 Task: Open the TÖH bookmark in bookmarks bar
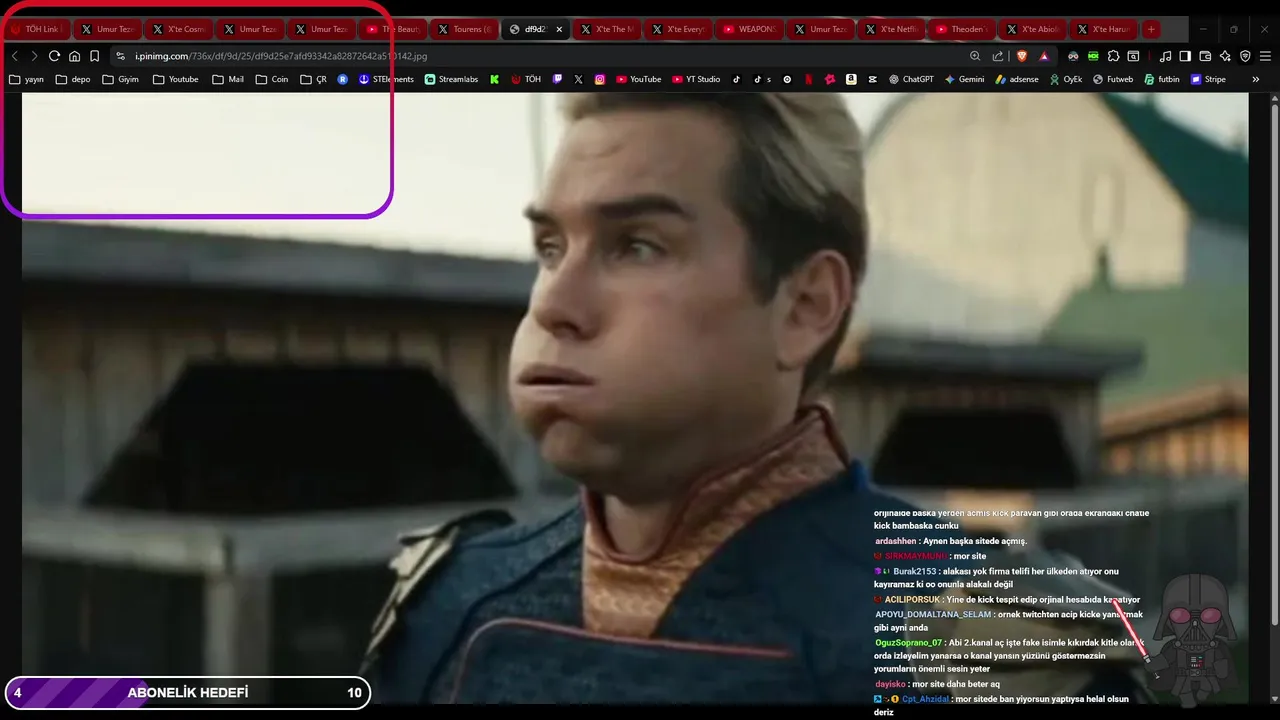[526, 79]
